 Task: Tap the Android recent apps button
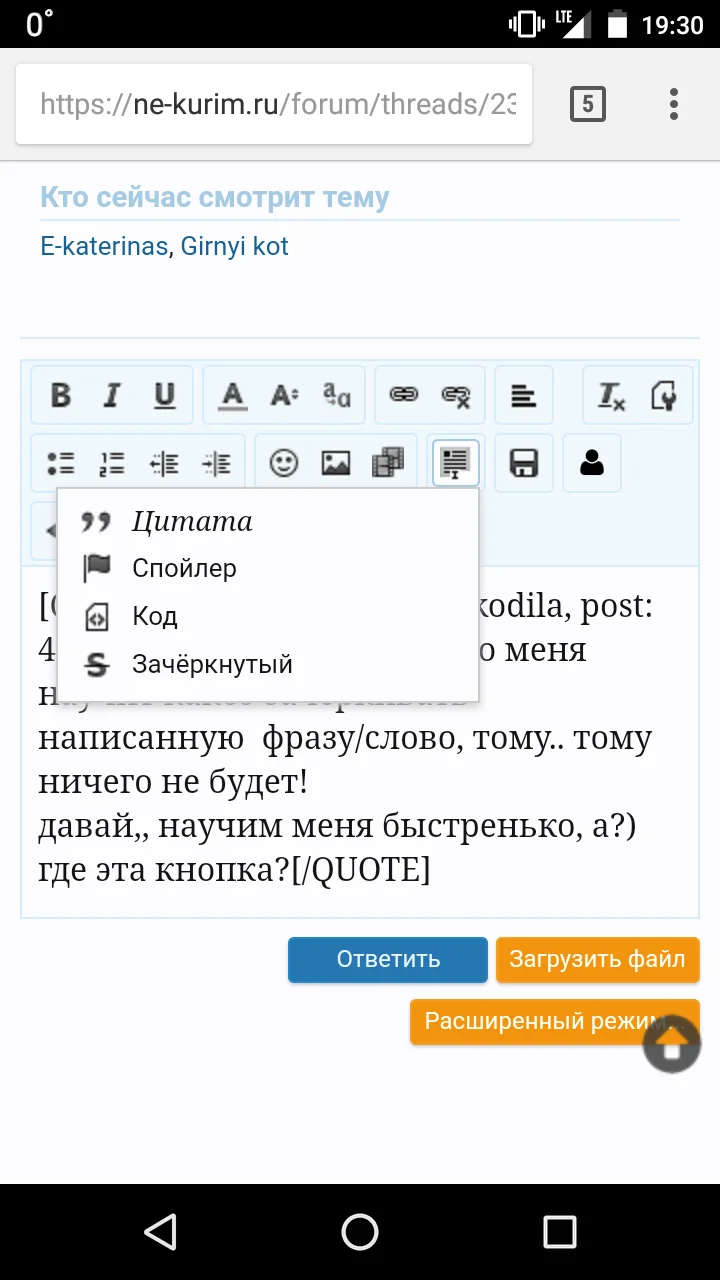coord(560,1232)
